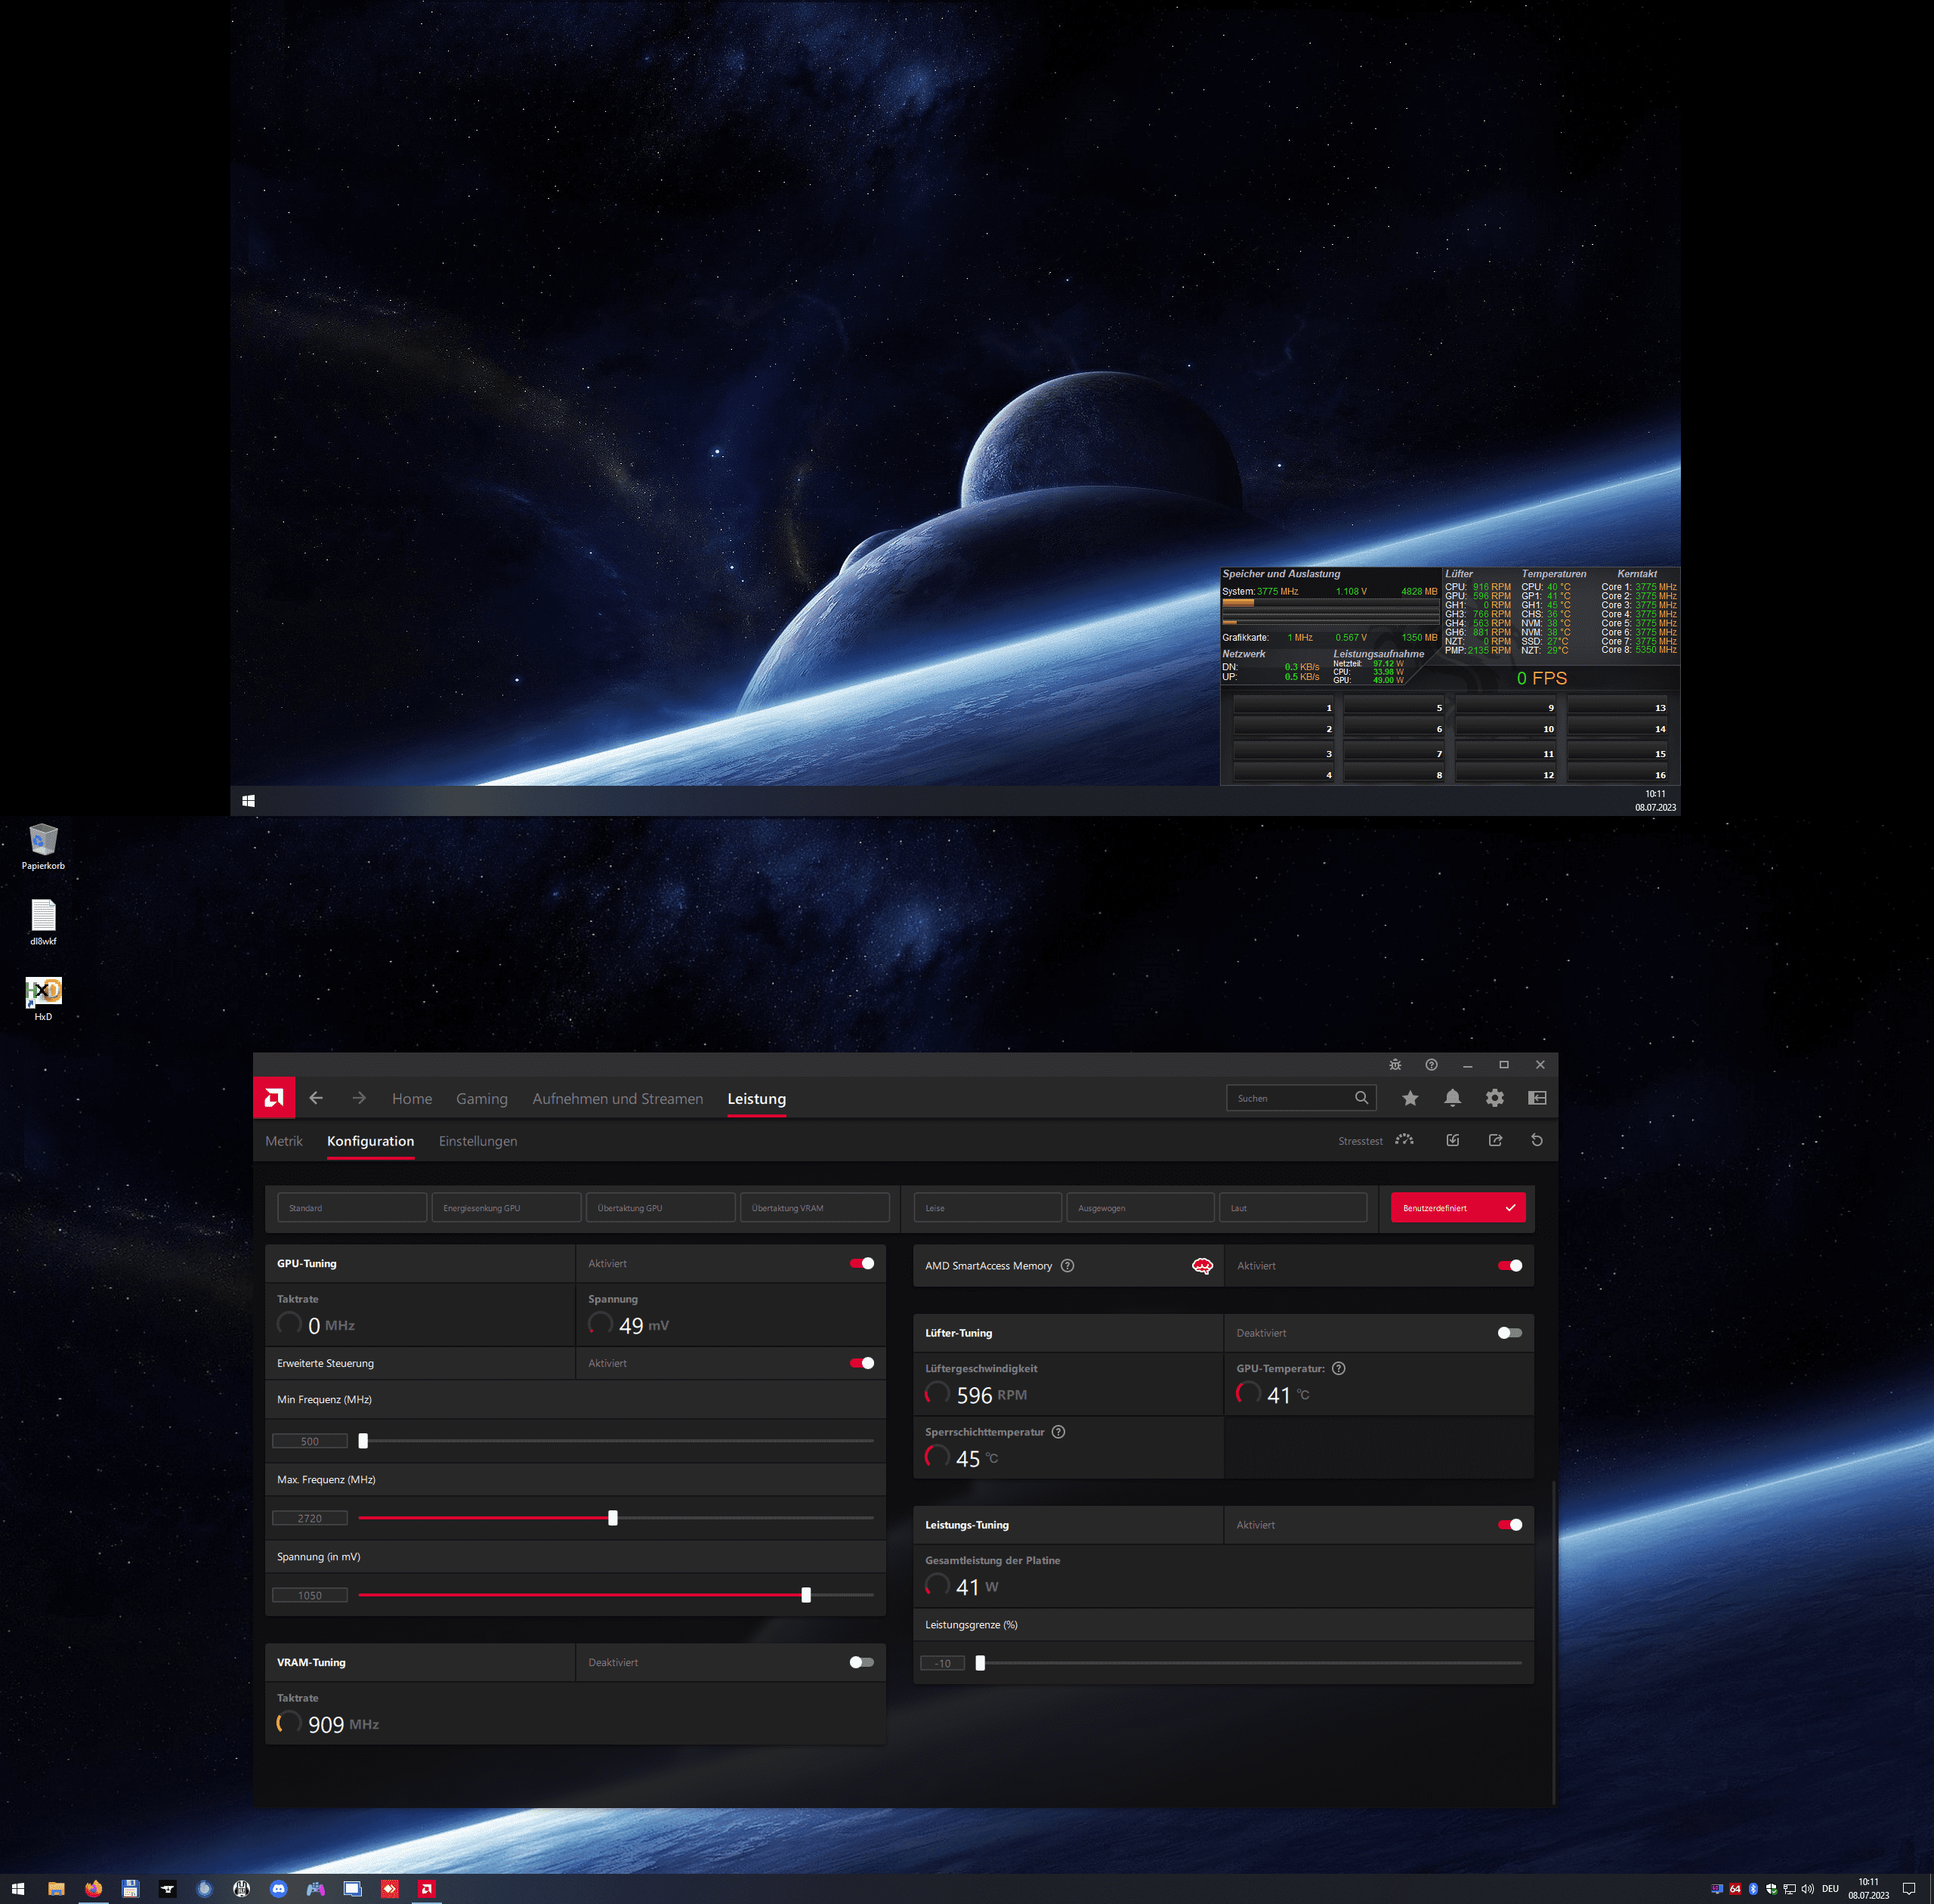Open the Papierkorb desktop icon

coord(43,846)
